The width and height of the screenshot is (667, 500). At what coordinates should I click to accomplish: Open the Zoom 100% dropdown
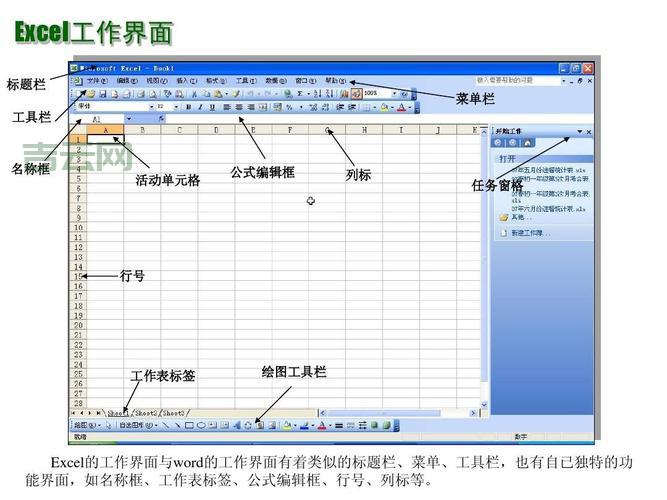pyautogui.click(x=394, y=94)
